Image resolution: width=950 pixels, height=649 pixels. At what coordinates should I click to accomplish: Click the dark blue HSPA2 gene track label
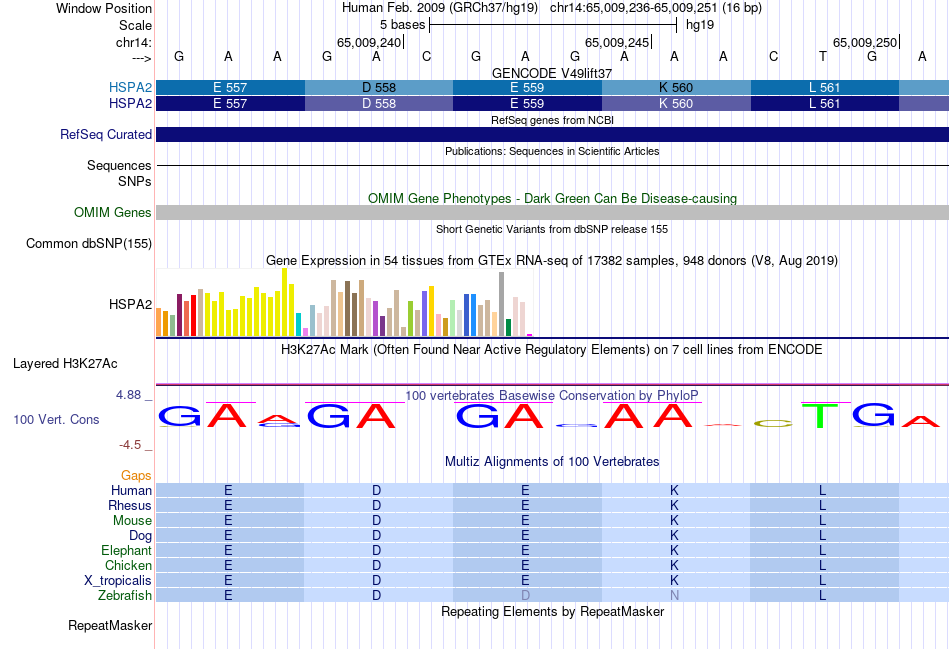pyautogui.click(x=130, y=104)
